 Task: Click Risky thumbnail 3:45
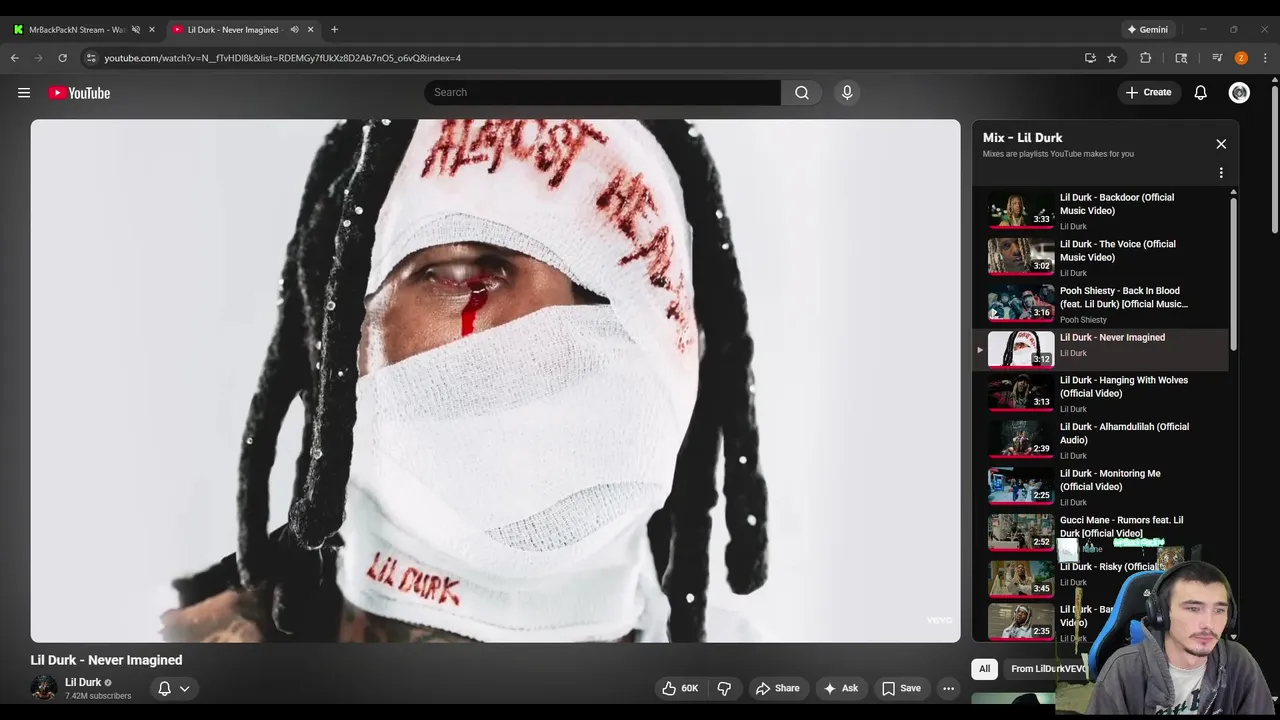(1021, 578)
